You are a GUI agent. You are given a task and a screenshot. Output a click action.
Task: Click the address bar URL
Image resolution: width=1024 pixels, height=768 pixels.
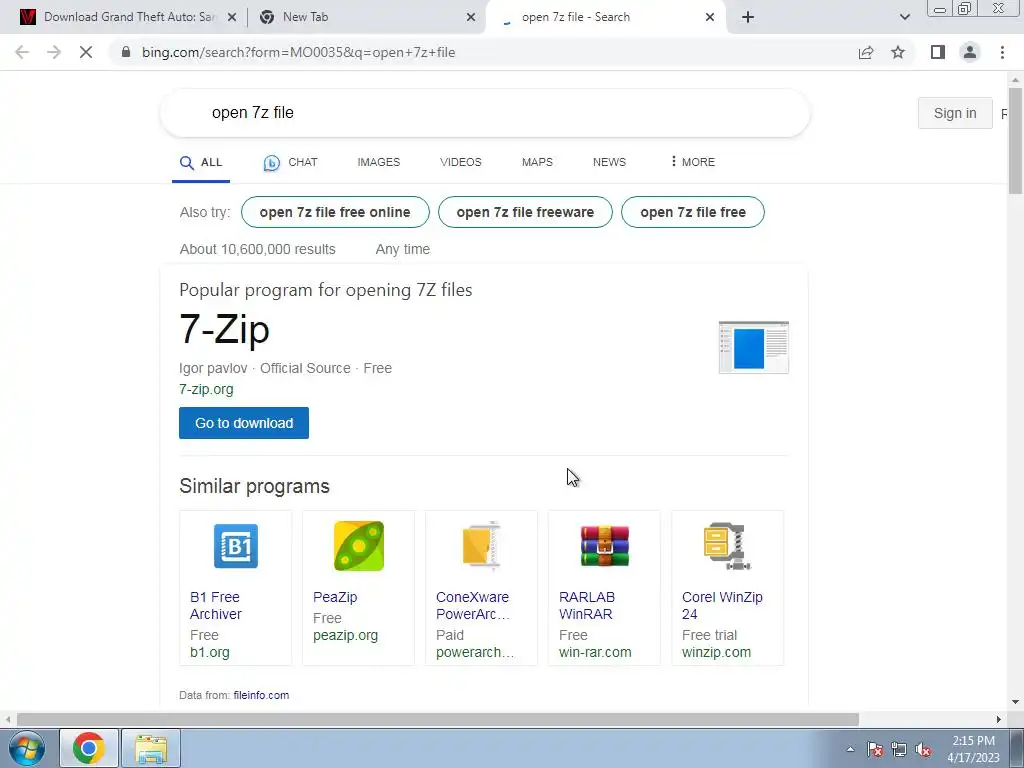(298, 52)
